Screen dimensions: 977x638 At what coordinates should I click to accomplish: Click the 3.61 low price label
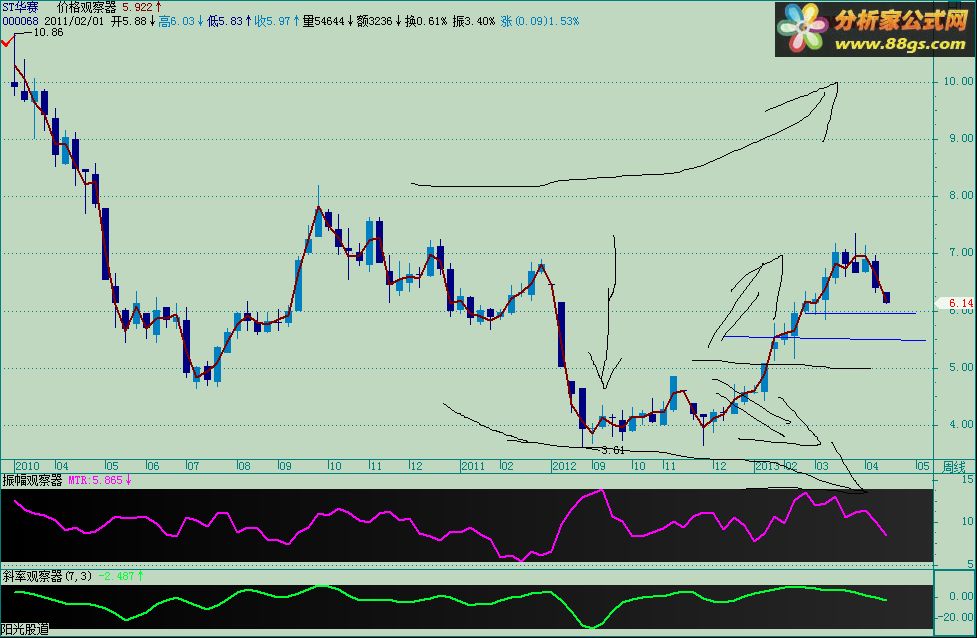pos(613,450)
